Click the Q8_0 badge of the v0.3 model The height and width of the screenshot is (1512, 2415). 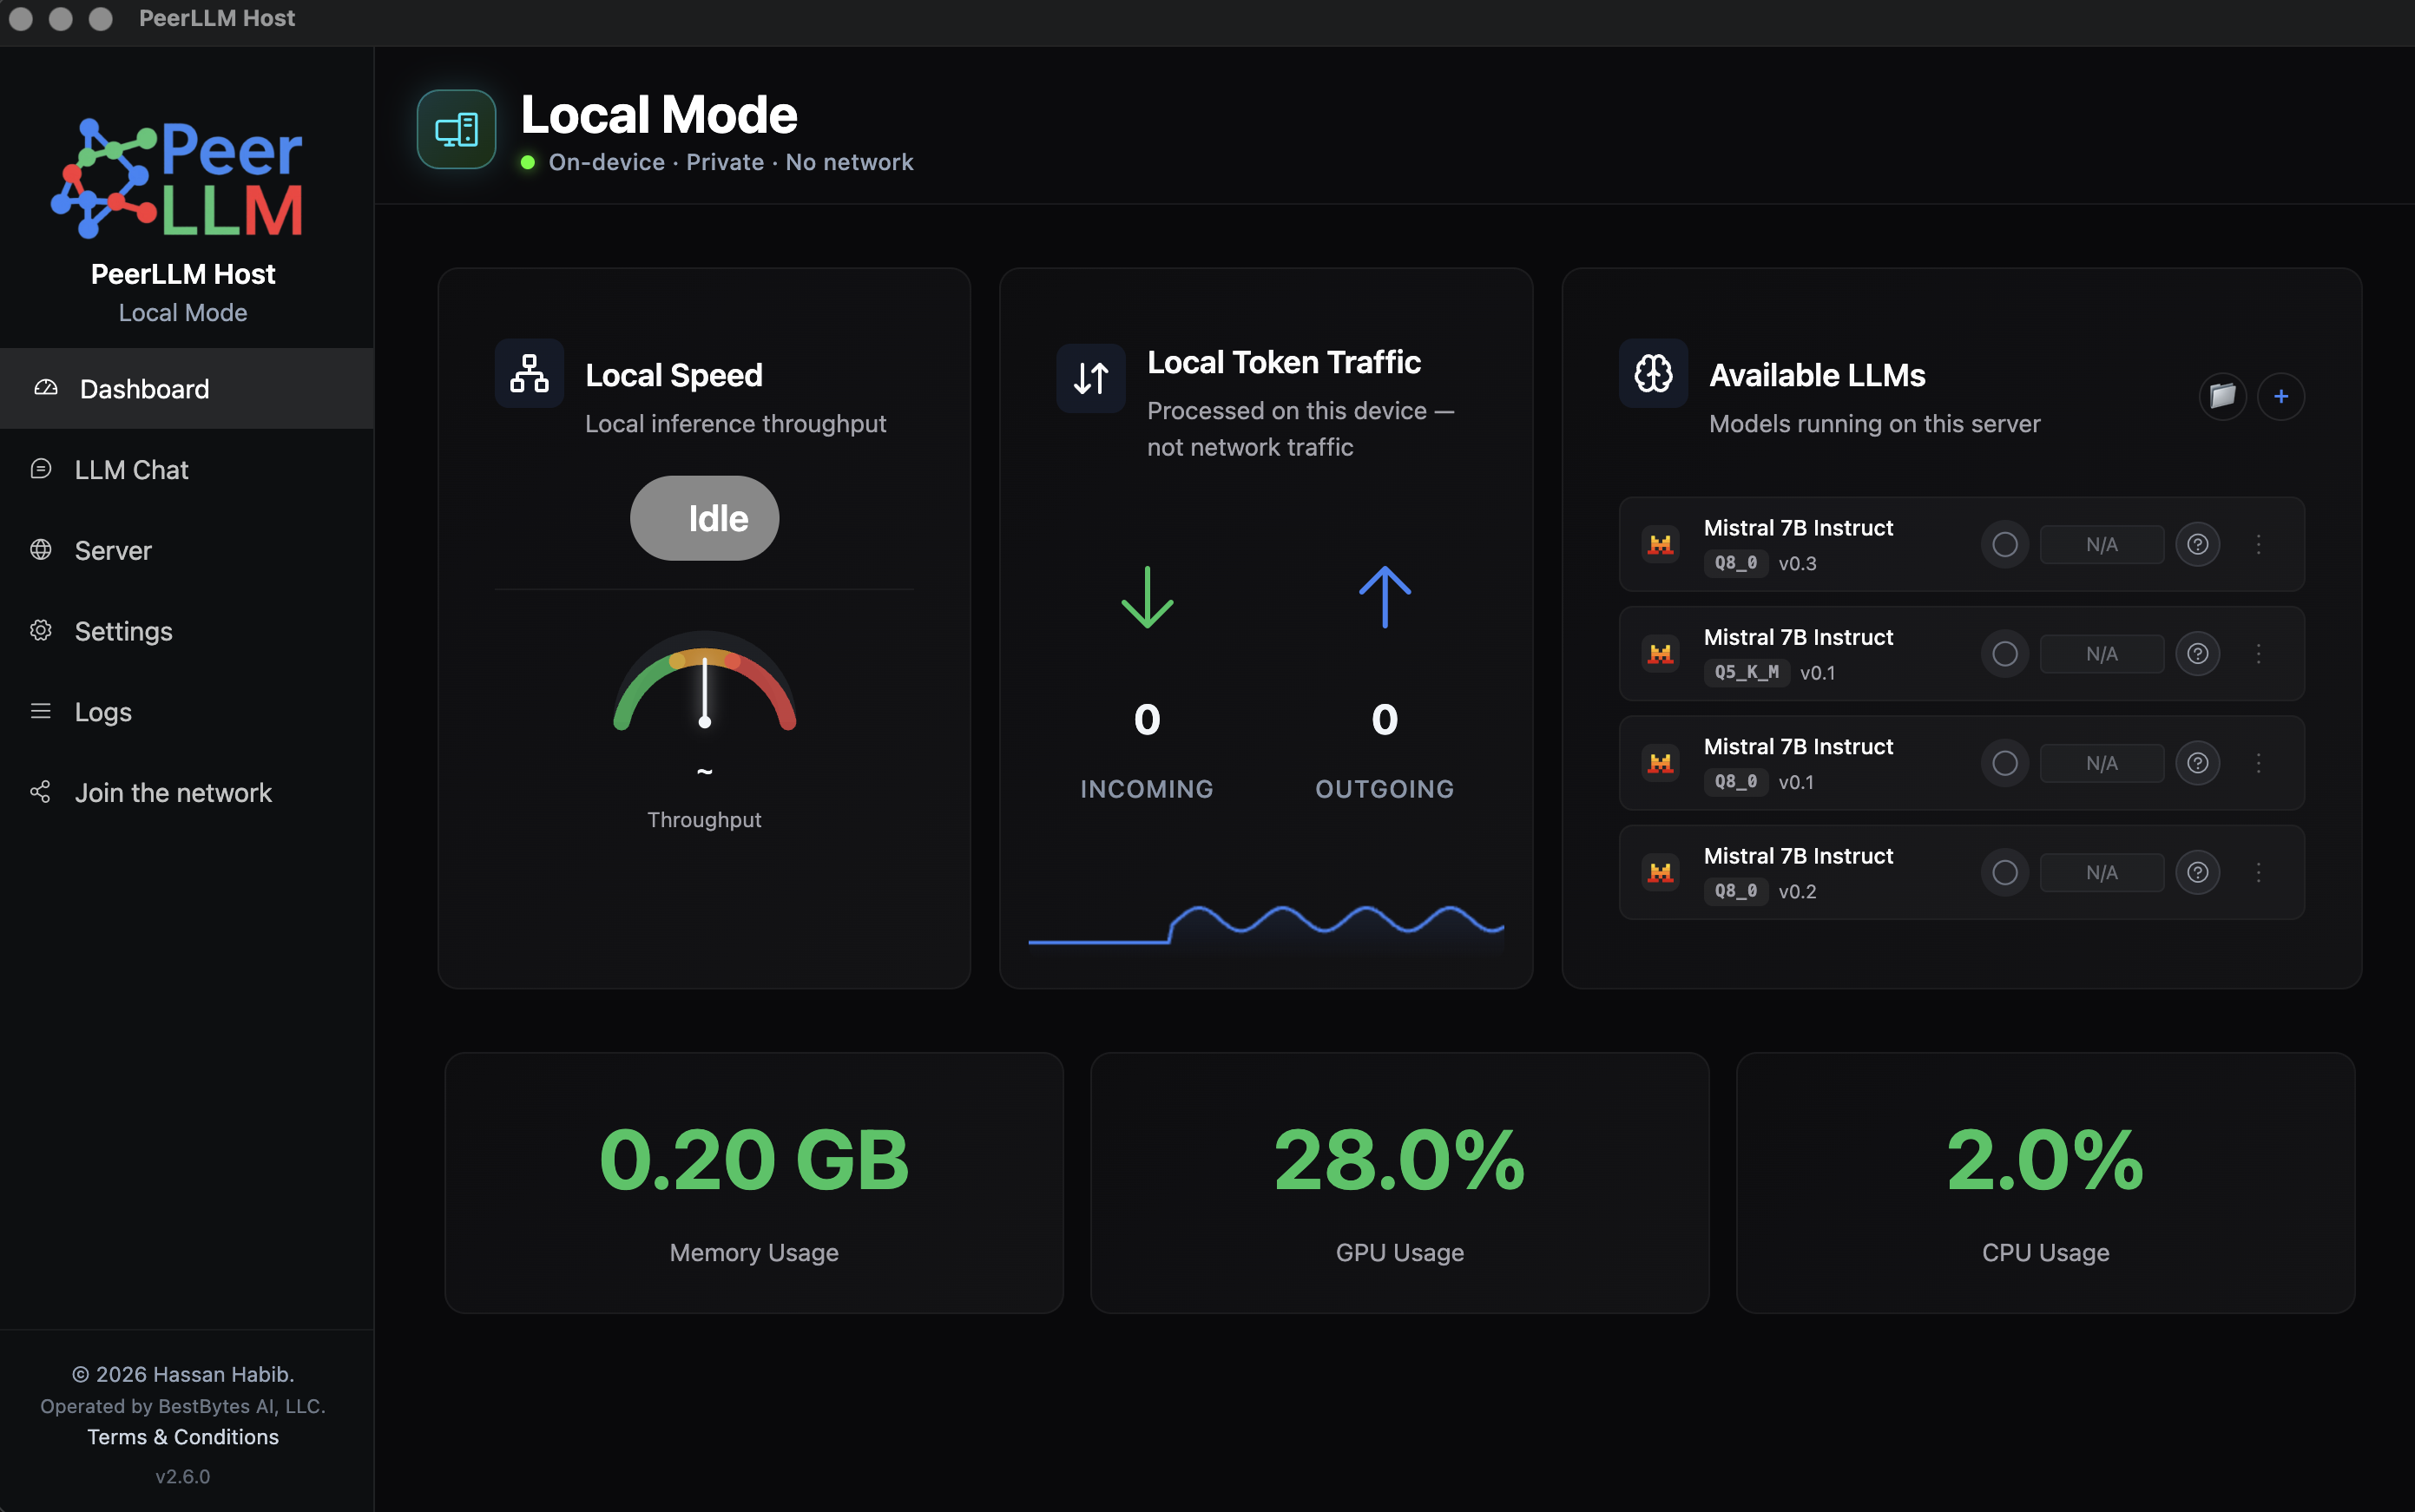click(x=1736, y=563)
